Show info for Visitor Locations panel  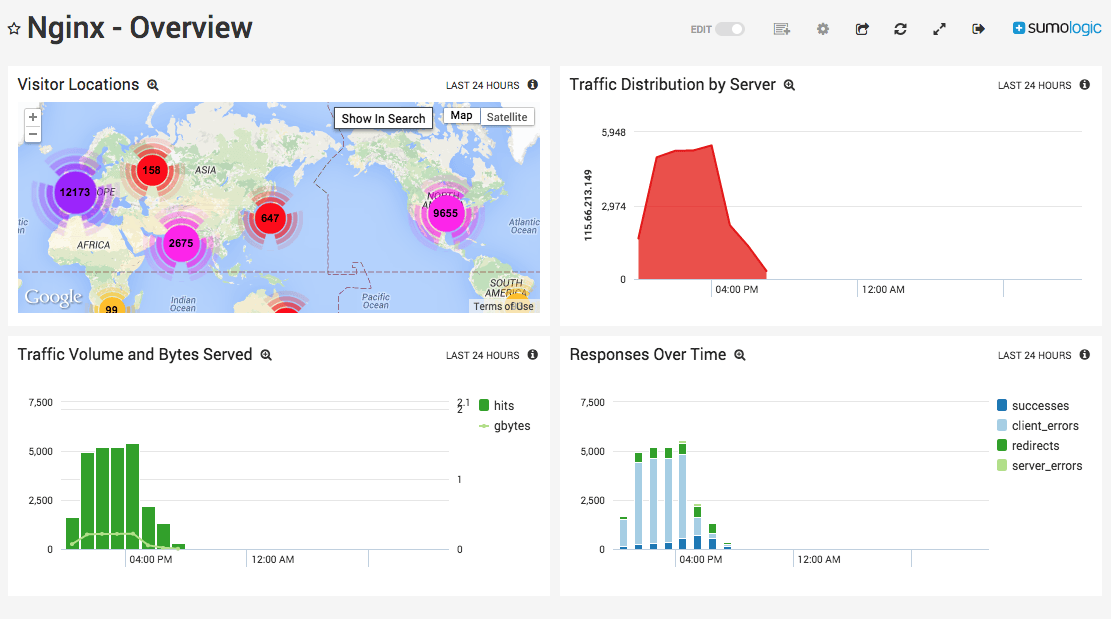coord(533,84)
